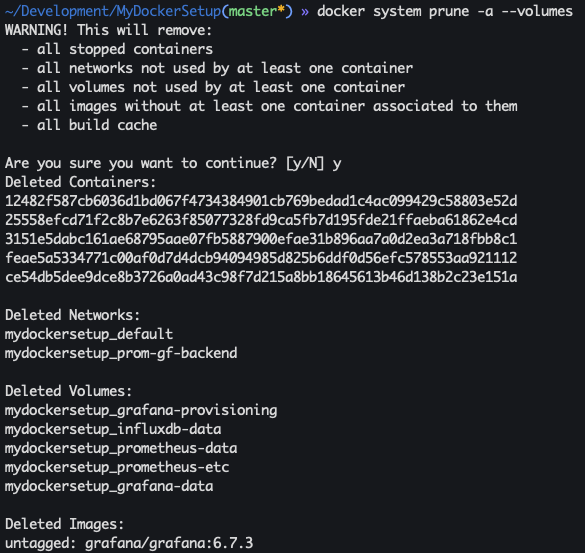Click the 'Deleted Networks:' heading
This screenshot has width=585, height=553.
(72, 315)
